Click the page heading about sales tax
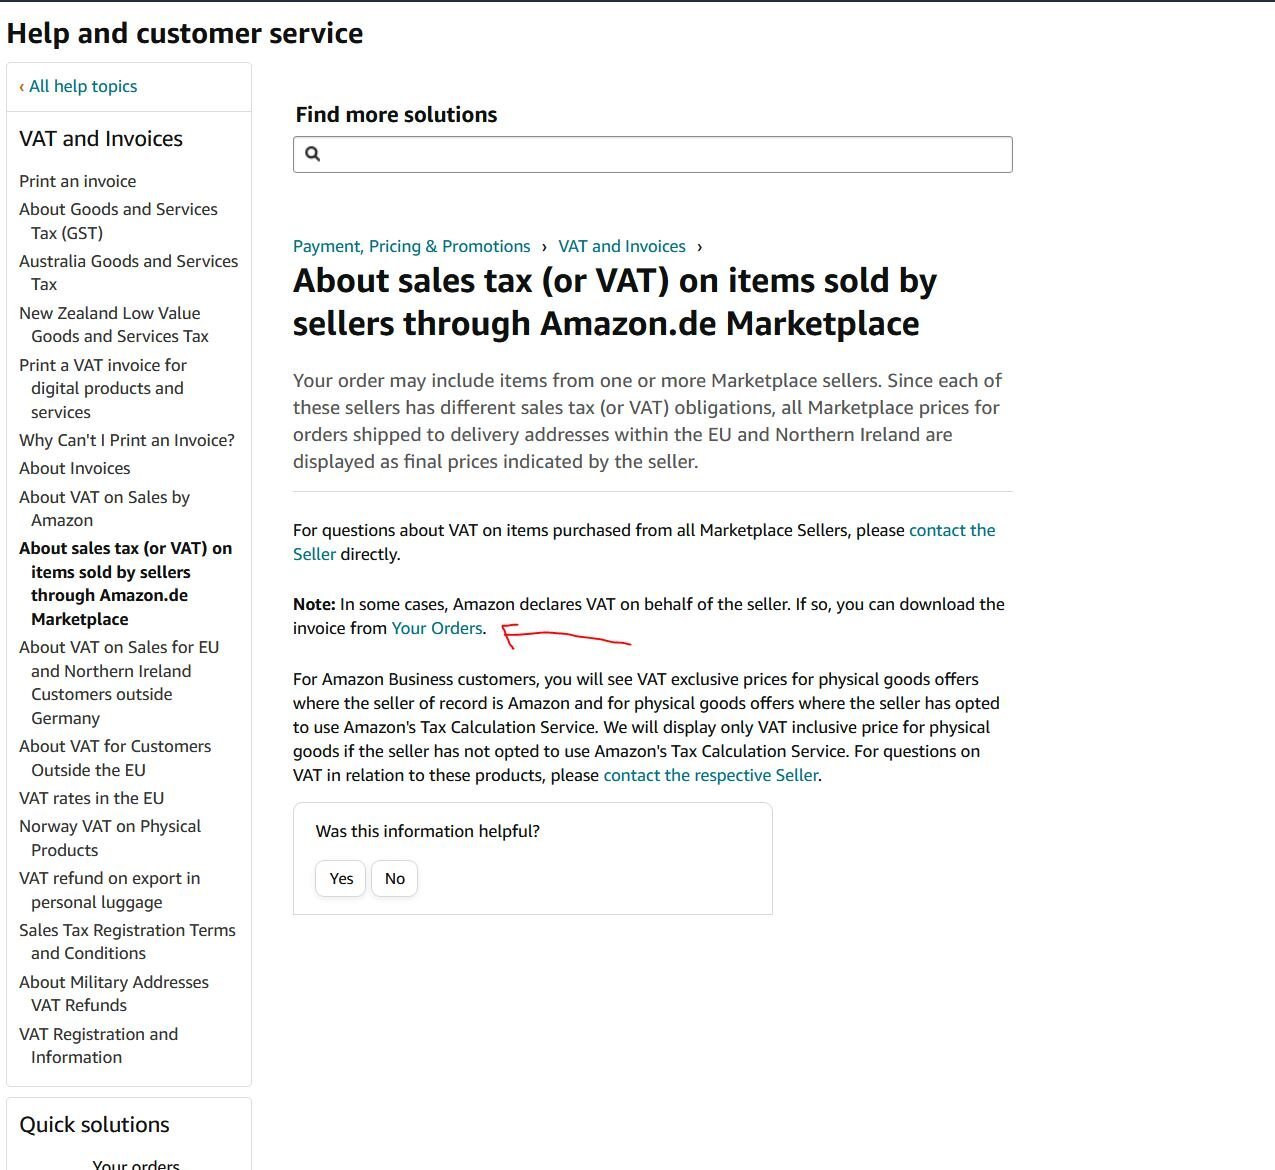Viewport: 1275px width, 1170px height. pos(614,302)
